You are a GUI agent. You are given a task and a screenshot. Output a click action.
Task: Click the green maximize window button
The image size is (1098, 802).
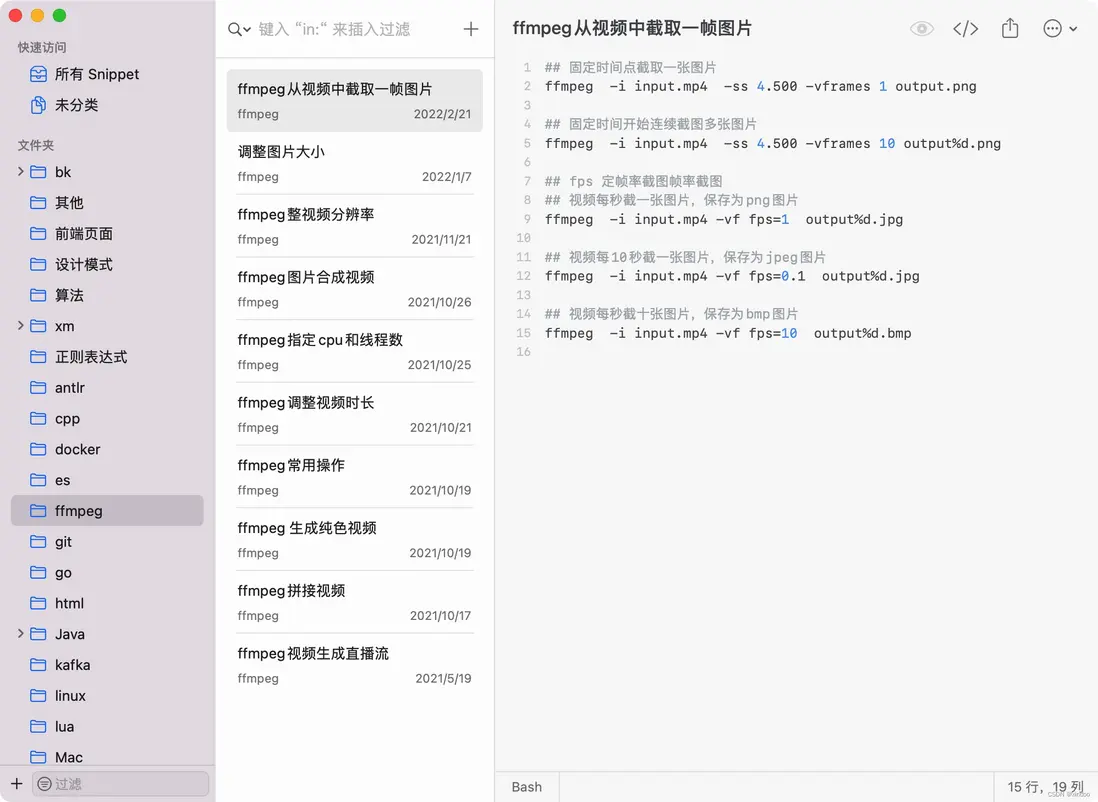(60, 15)
